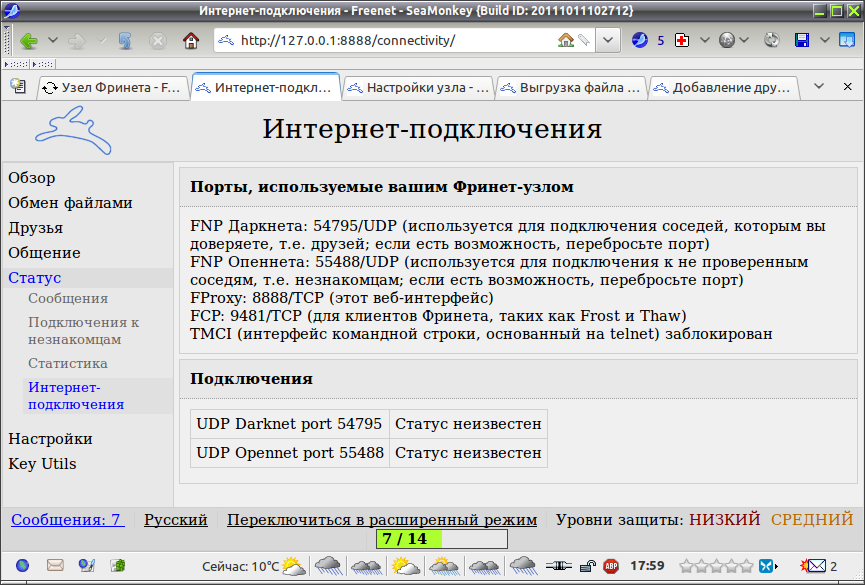Click the red cross toolbar icon
The height and width of the screenshot is (585, 865).
click(682, 40)
